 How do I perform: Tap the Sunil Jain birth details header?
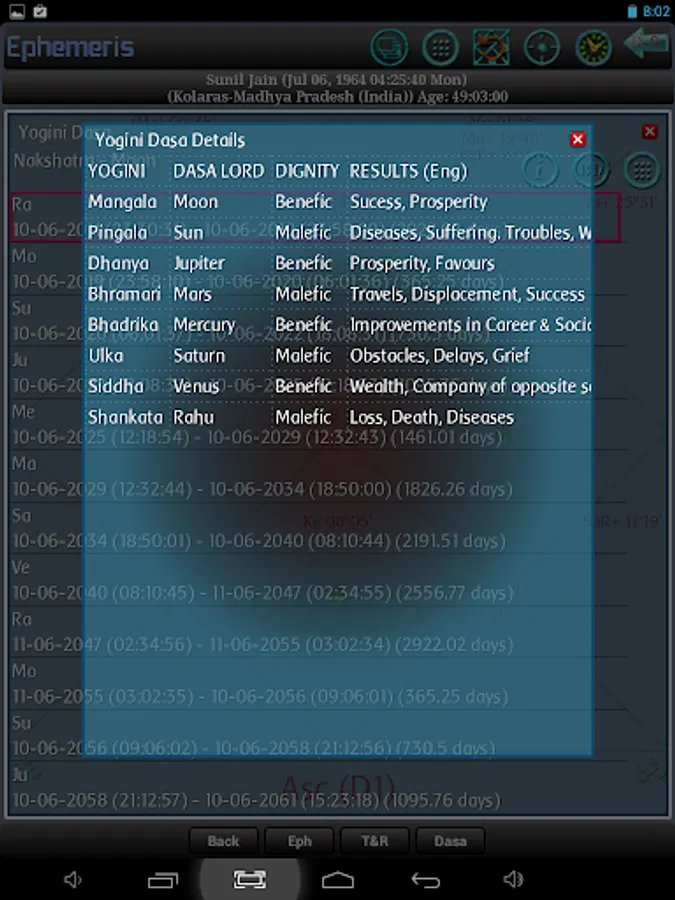(x=338, y=88)
